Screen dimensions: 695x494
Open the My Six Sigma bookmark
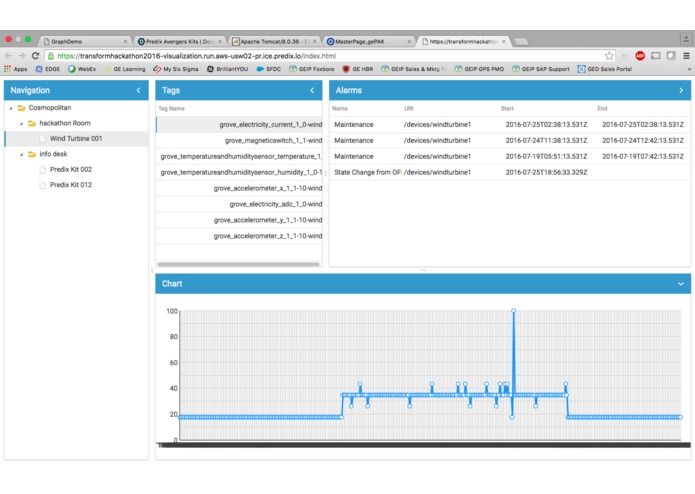tap(176, 69)
